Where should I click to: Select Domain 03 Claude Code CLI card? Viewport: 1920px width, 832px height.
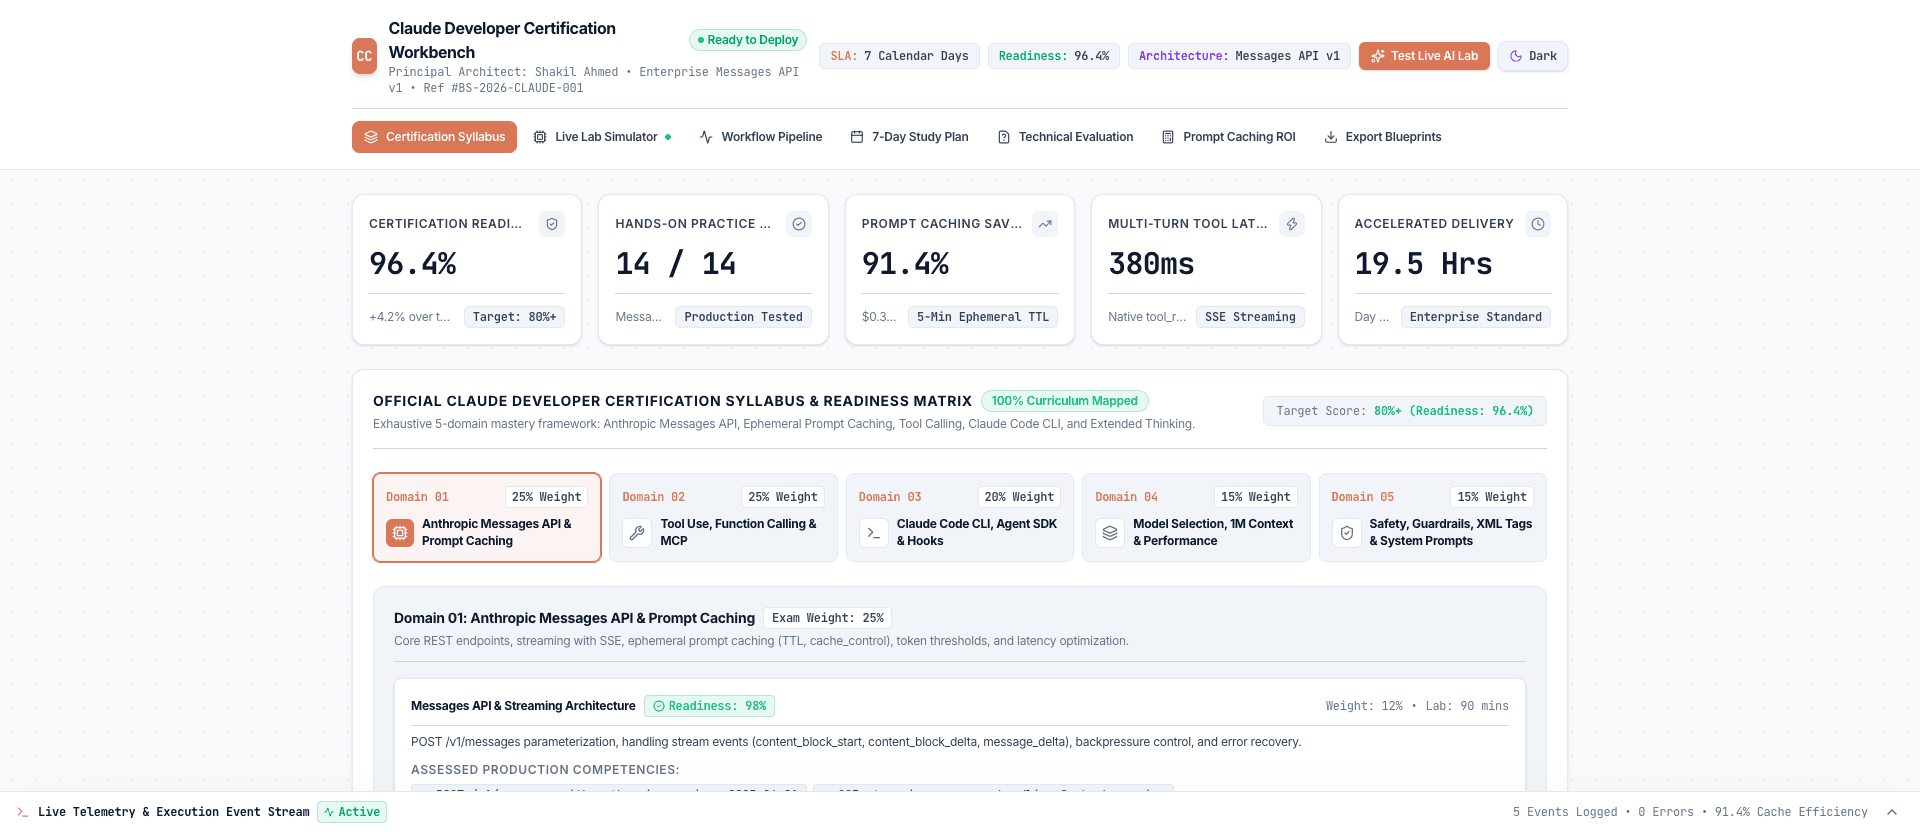(960, 517)
